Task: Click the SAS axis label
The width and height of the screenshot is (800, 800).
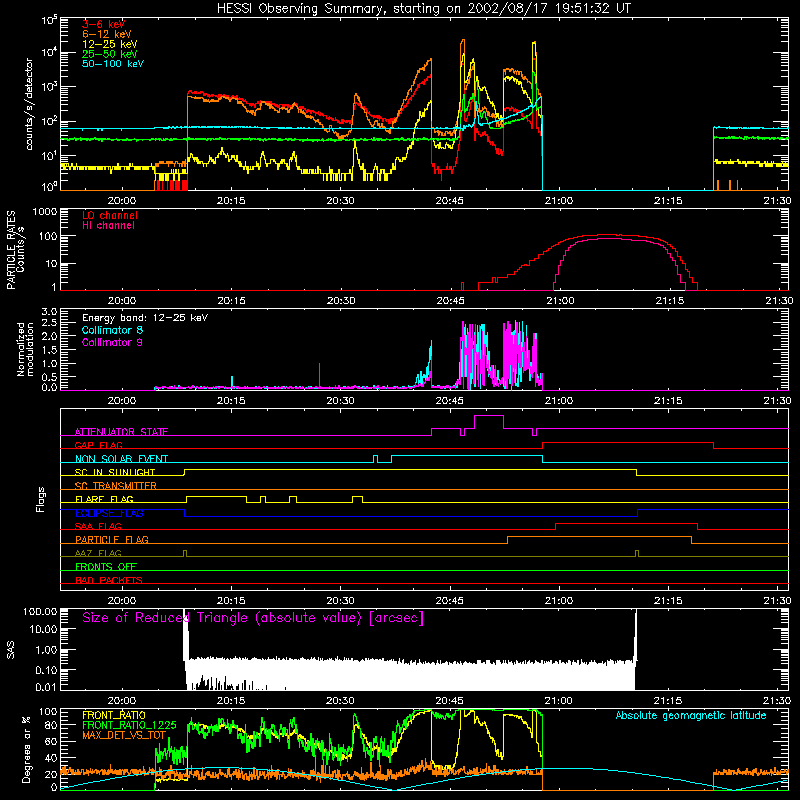Action: 10,649
